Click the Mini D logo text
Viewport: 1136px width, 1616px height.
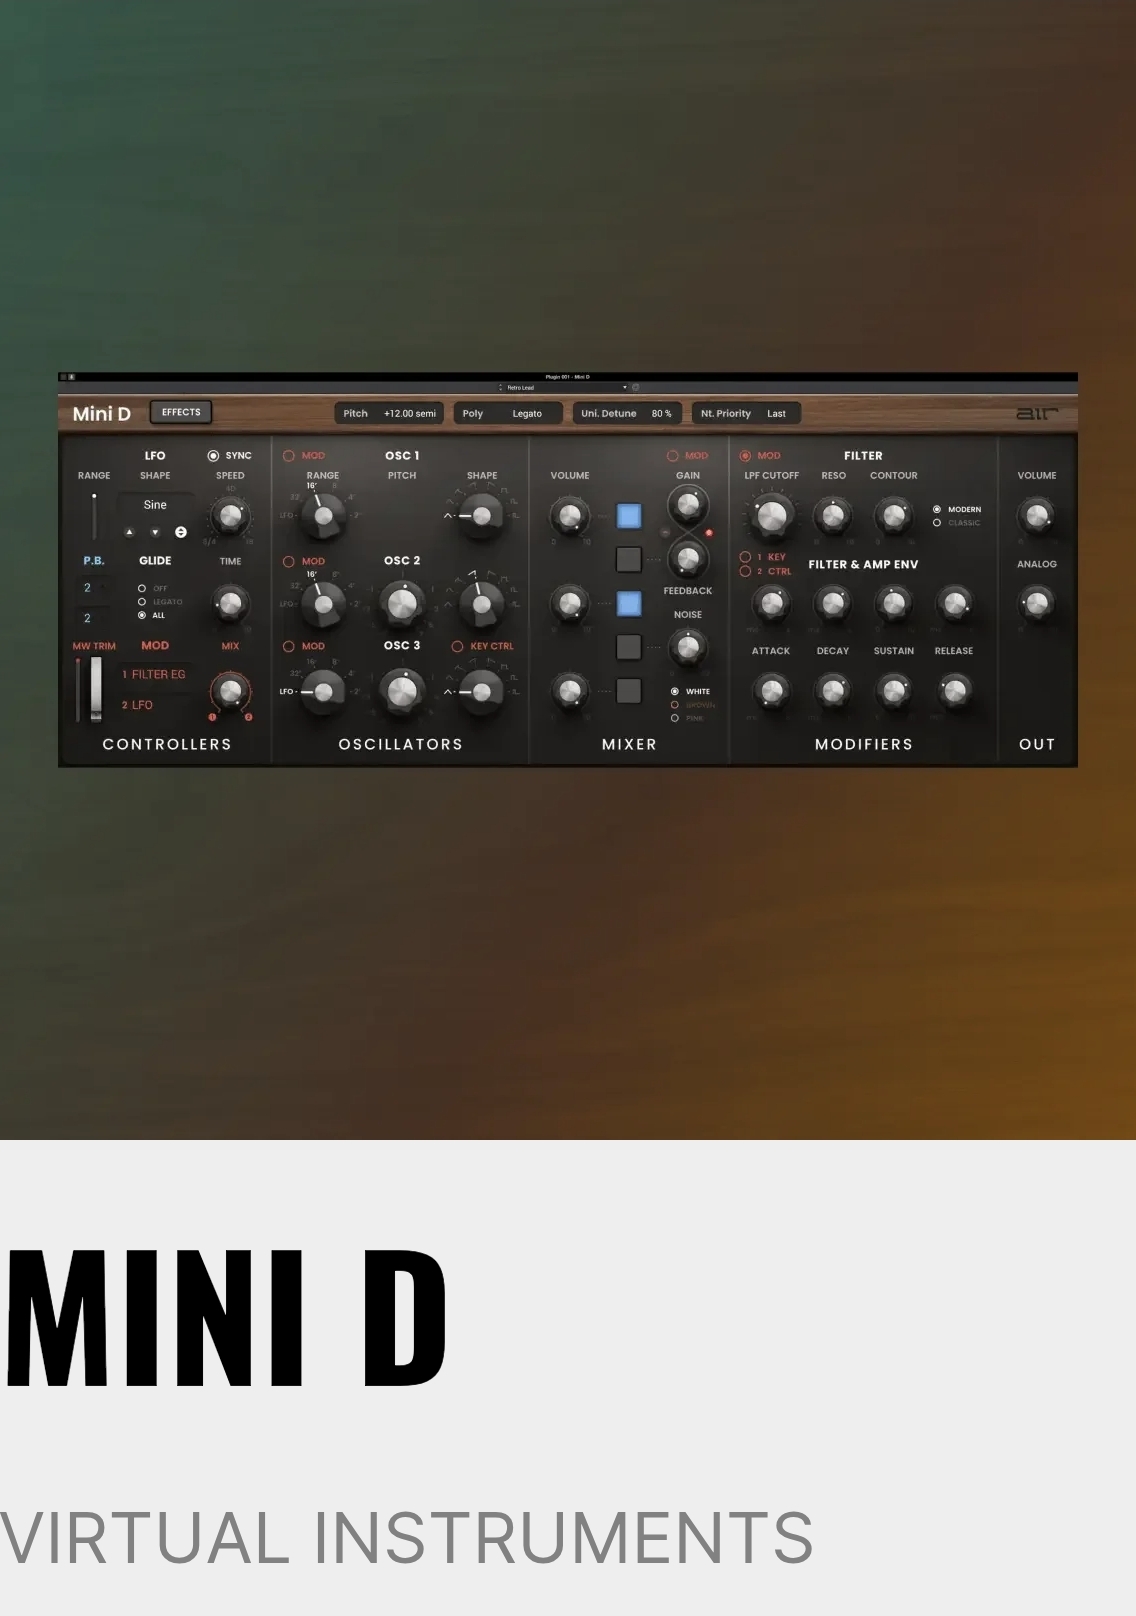102,414
